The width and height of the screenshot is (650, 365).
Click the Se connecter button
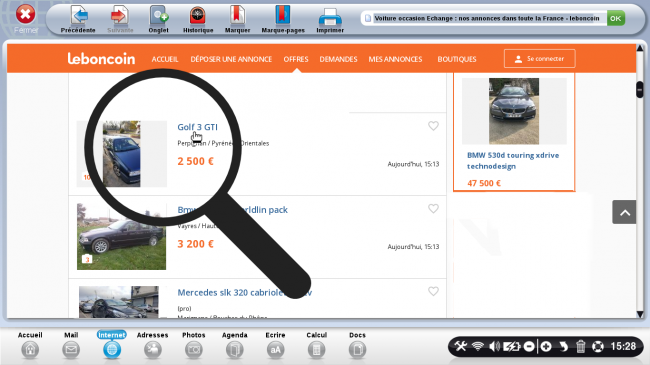(539, 58)
